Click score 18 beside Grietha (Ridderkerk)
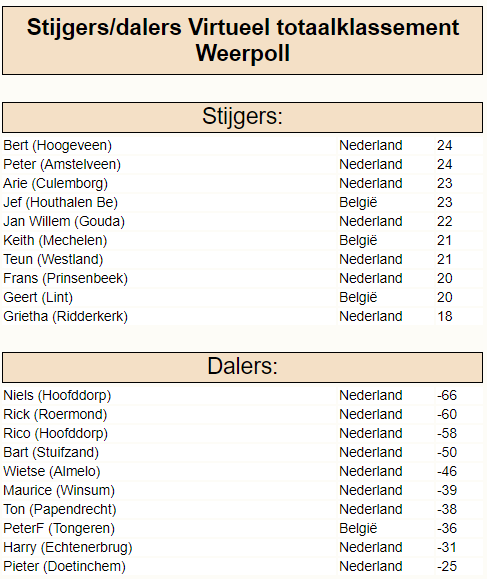Viewport: 487px width, 579px height. click(445, 316)
